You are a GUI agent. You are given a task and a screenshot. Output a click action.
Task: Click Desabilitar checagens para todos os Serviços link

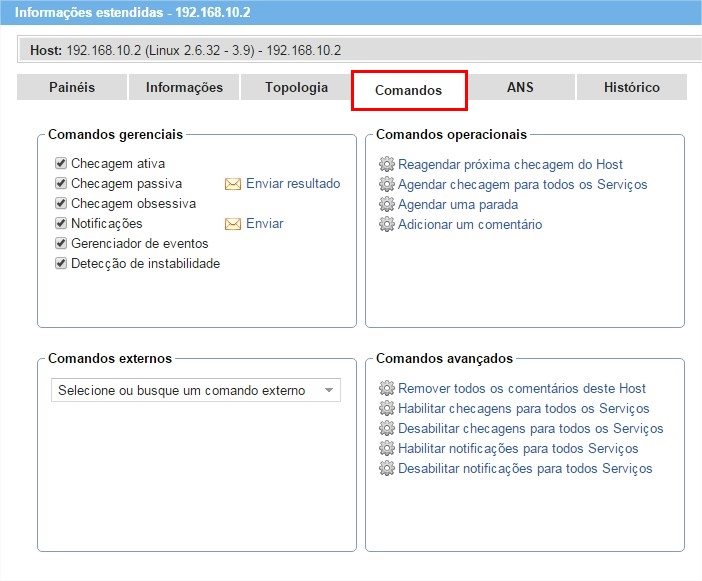tap(530, 428)
